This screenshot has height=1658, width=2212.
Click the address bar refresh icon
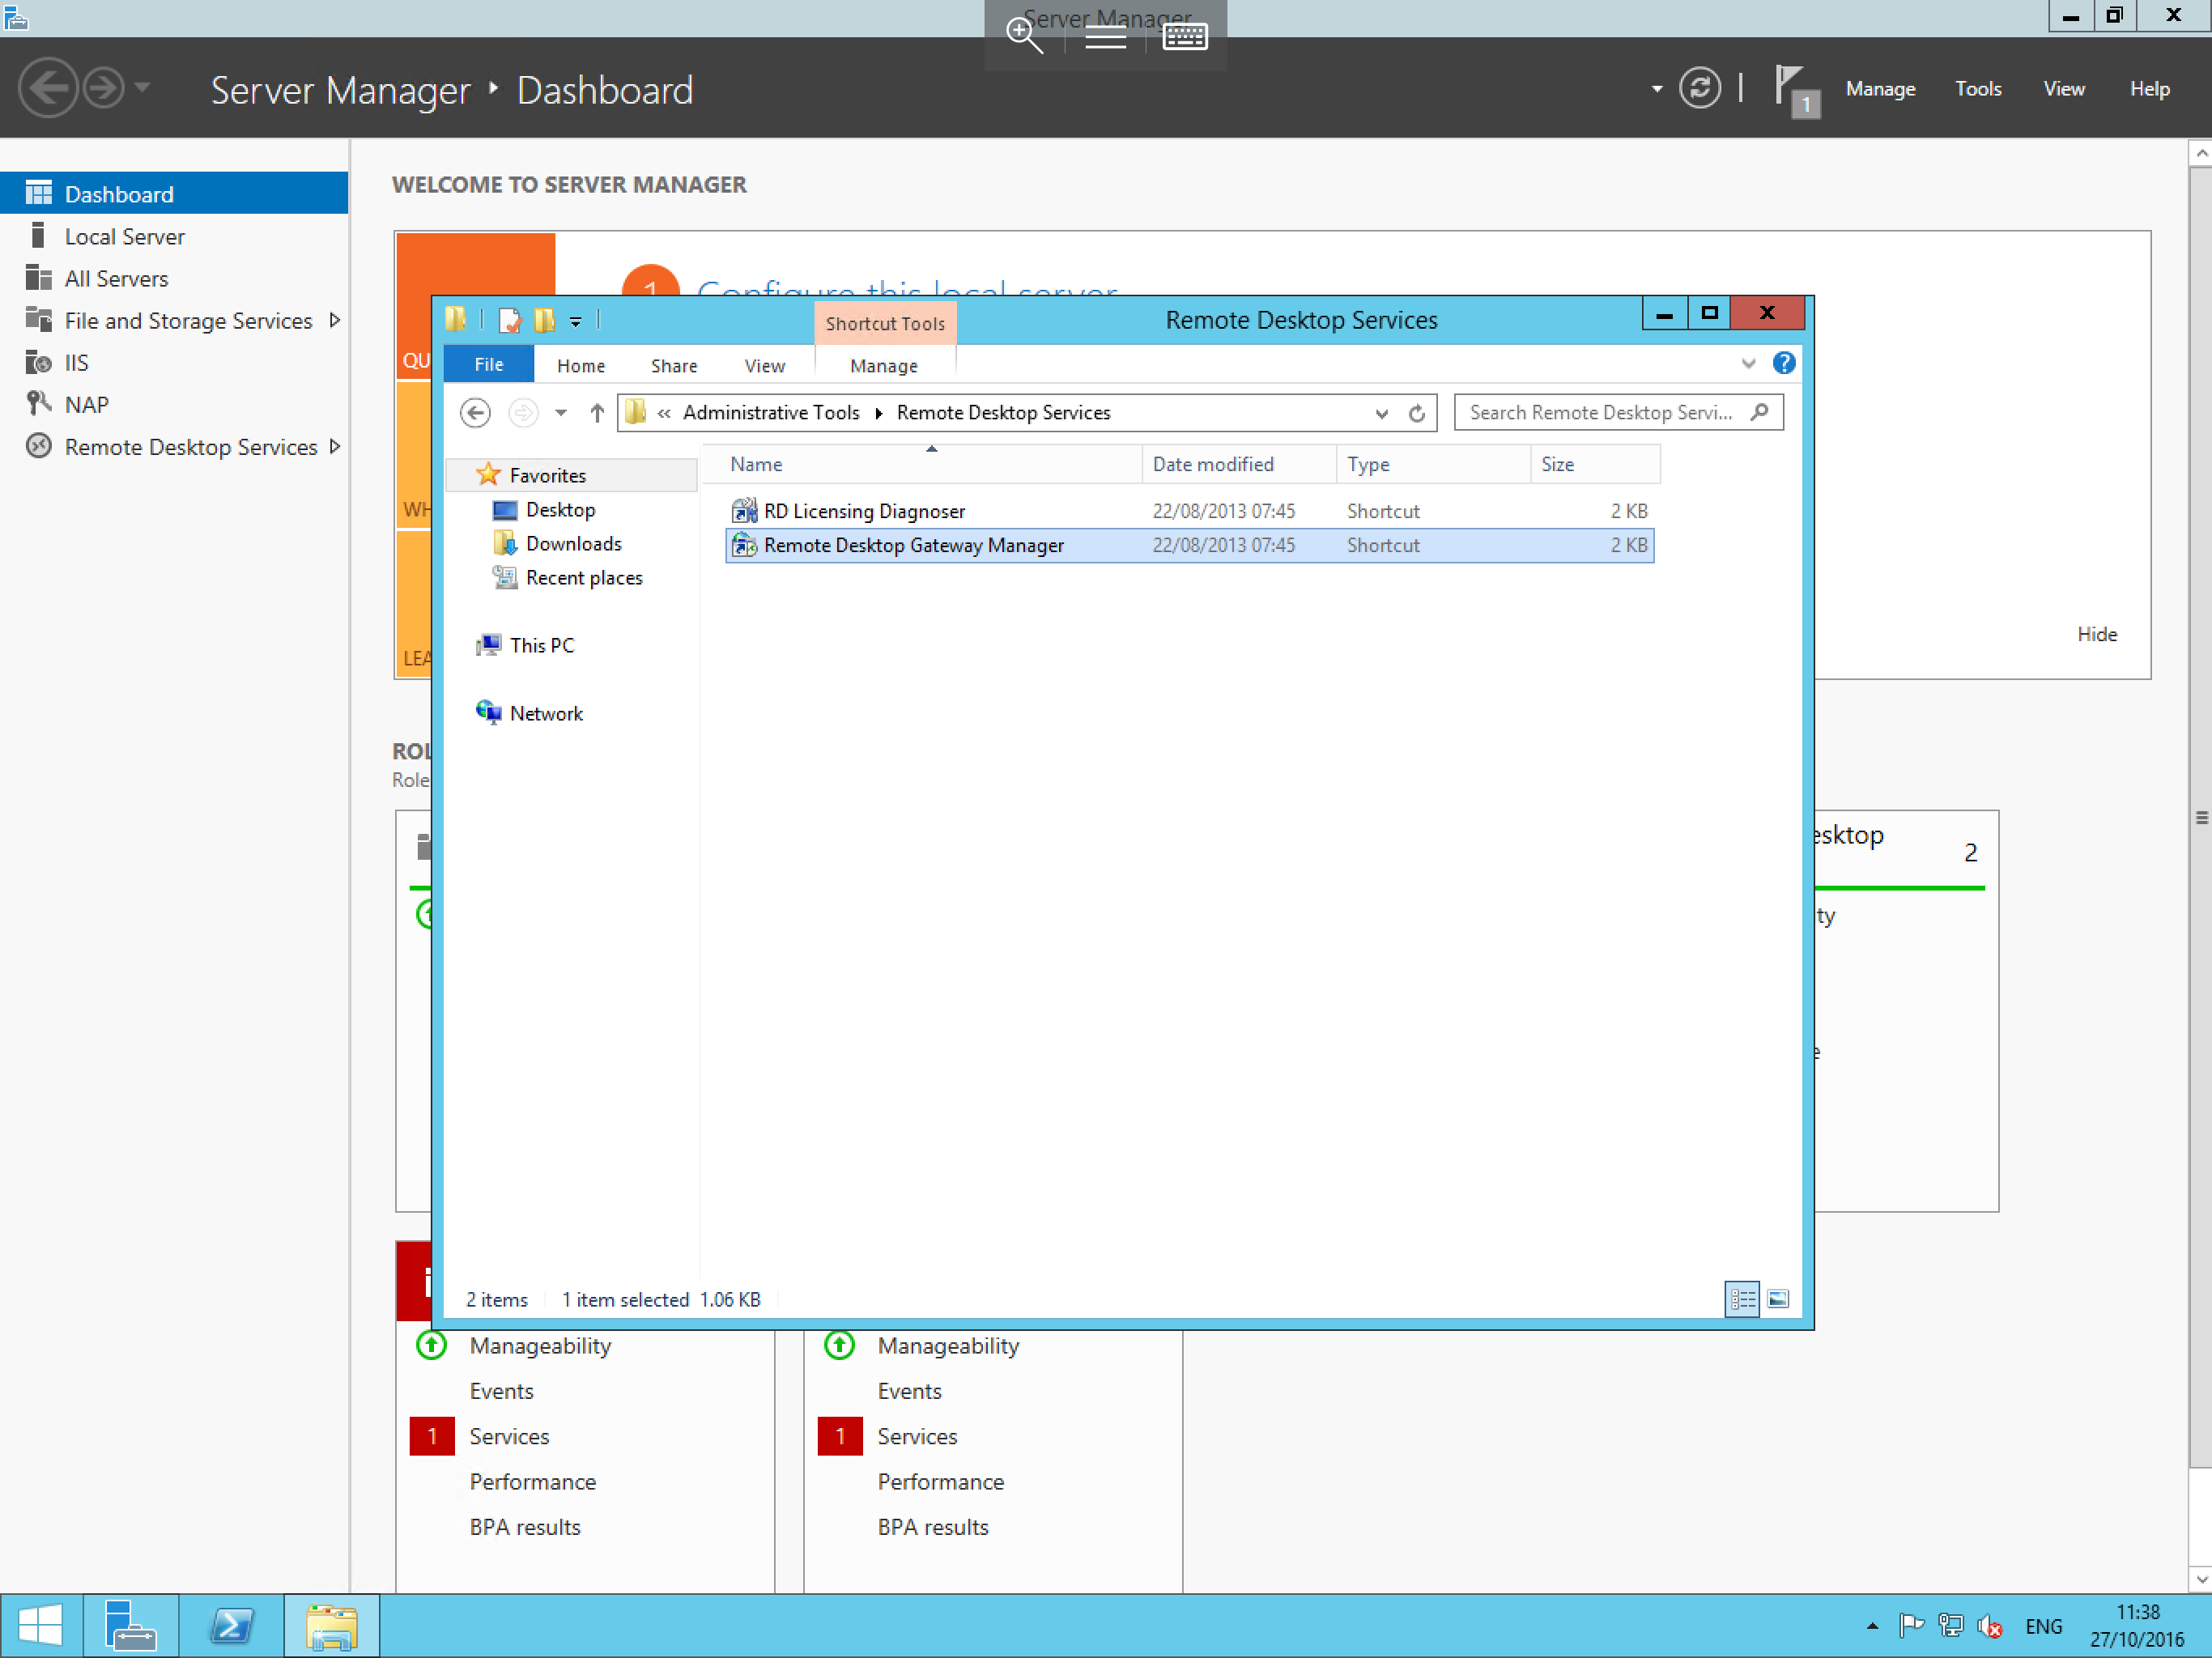pos(1416,413)
